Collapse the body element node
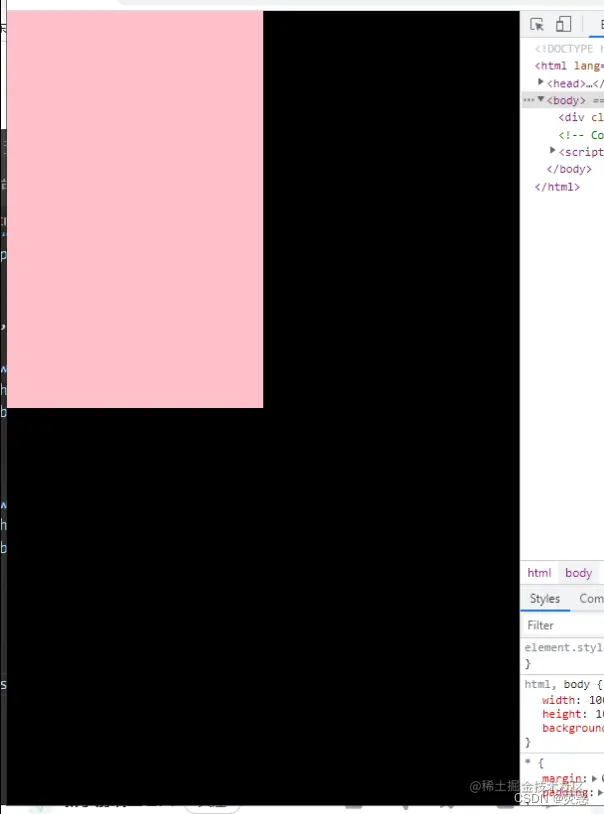Image resolution: width=604 pixels, height=814 pixels. (541, 99)
